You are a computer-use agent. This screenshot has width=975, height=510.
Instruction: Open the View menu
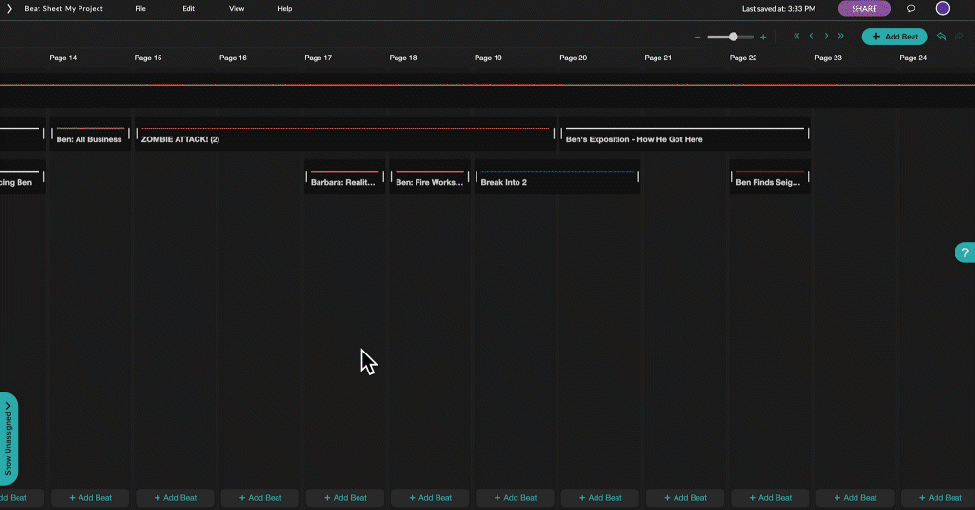point(236,9)
